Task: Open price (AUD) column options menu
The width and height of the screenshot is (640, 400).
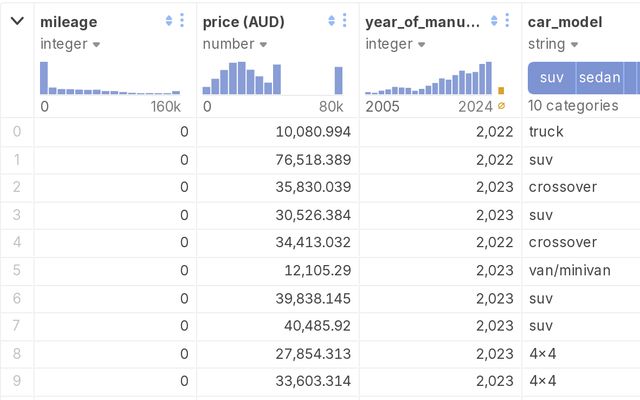Action: (345, 21)
